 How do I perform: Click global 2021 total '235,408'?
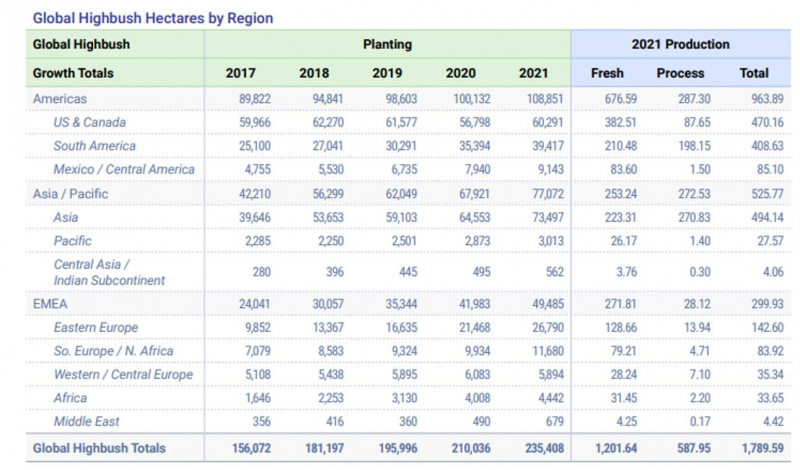click(544, 448)
